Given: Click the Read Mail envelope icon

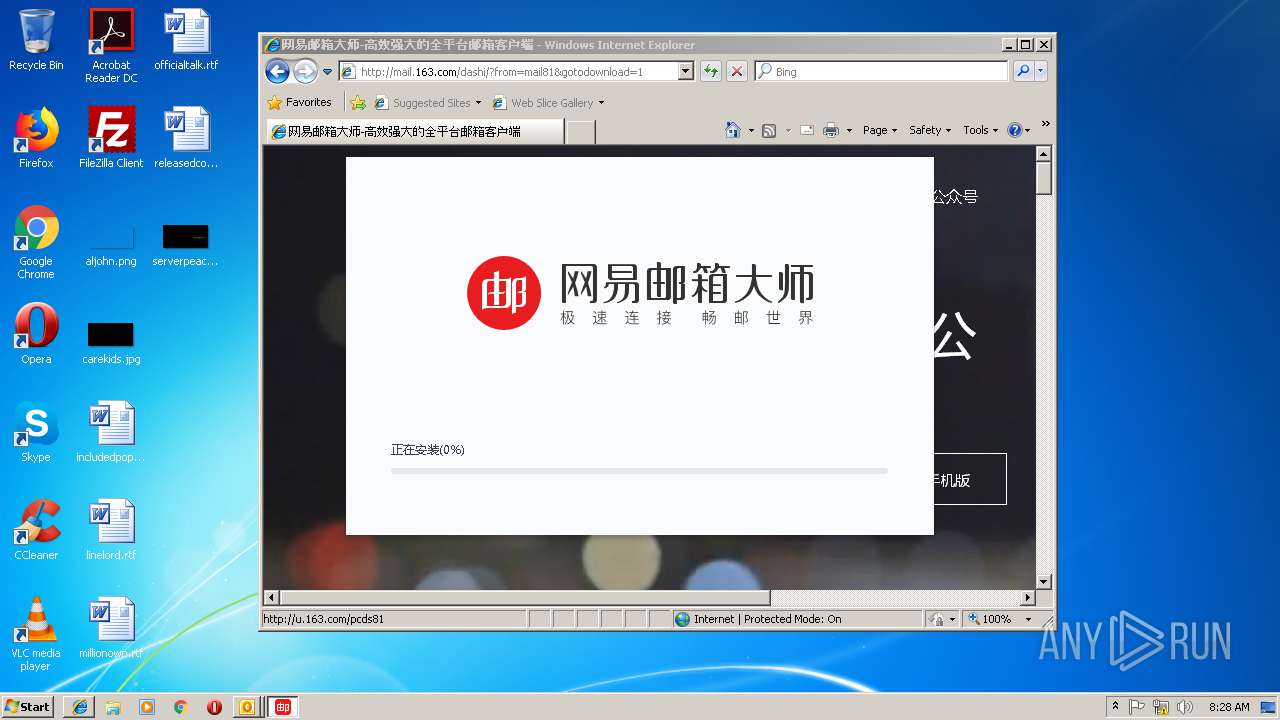Looking at the screenshot, I should (806, 130).
